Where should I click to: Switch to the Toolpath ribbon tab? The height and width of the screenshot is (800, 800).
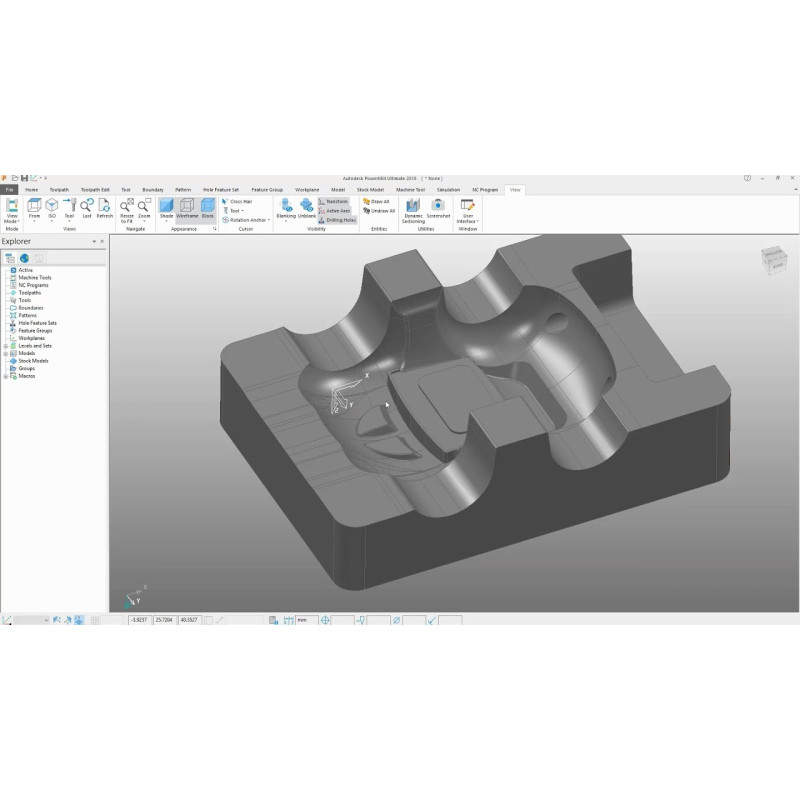(60, 189)
